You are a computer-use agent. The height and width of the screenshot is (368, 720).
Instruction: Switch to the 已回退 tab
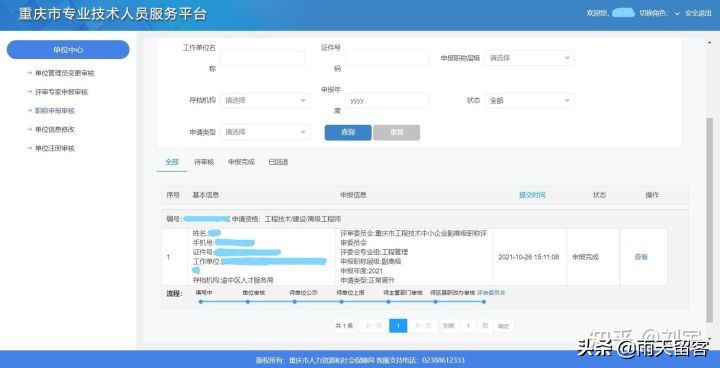click(x=278, y=162)
